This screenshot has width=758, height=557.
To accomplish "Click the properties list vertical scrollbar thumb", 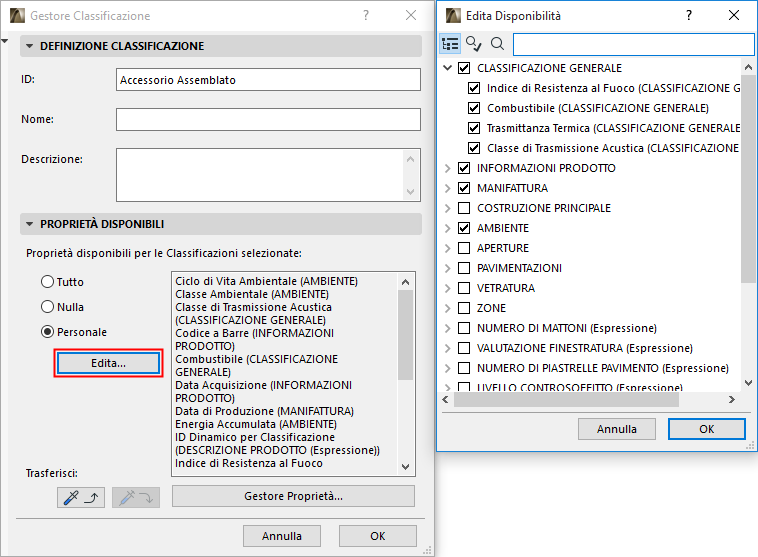I will (405, 335).
